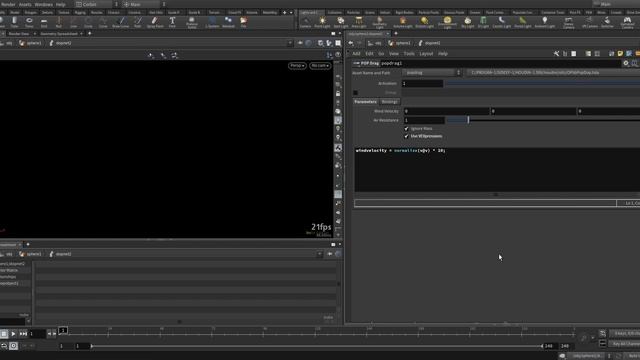Click the Ambient Light shelf tool
This screenshot has height=360, width=640.
pyautogui.click(x=544, y=22)
